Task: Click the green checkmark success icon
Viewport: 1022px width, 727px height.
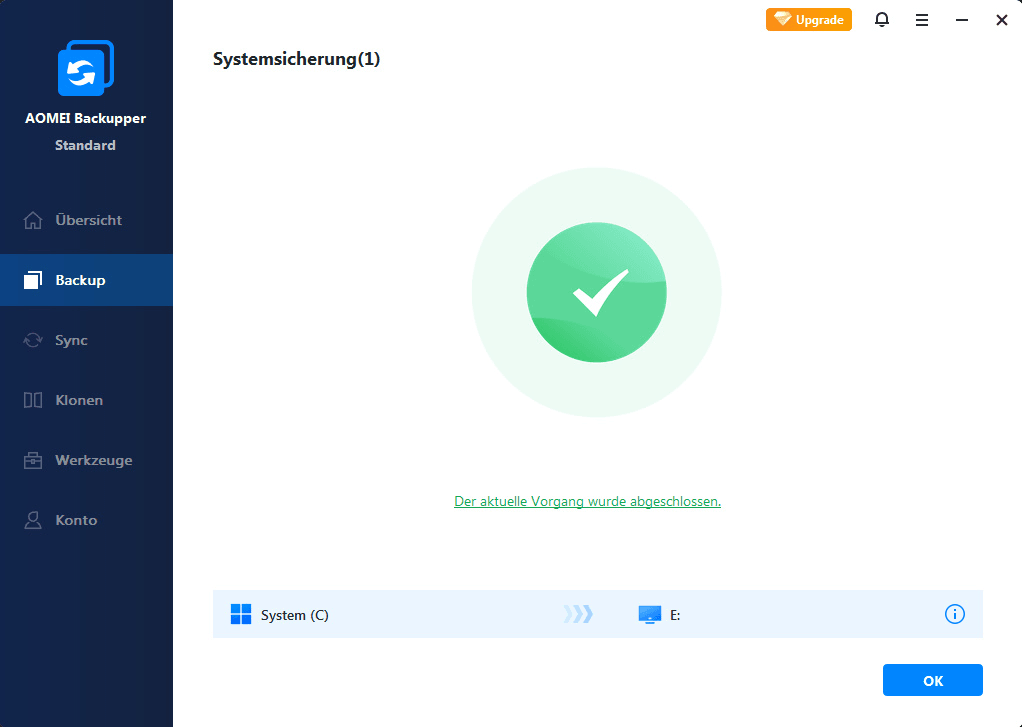Action: pos(596,292)
